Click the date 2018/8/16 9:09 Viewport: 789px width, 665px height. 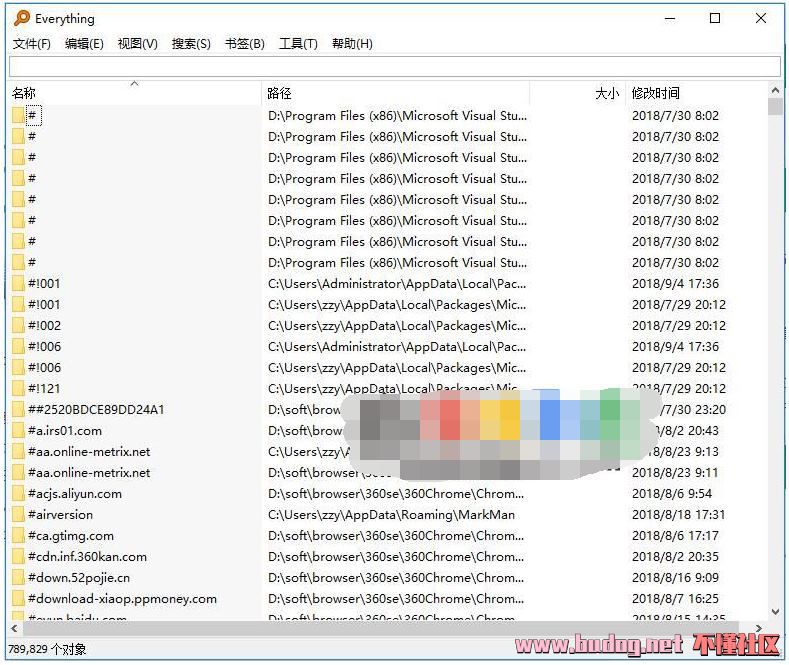coord(675,577)
